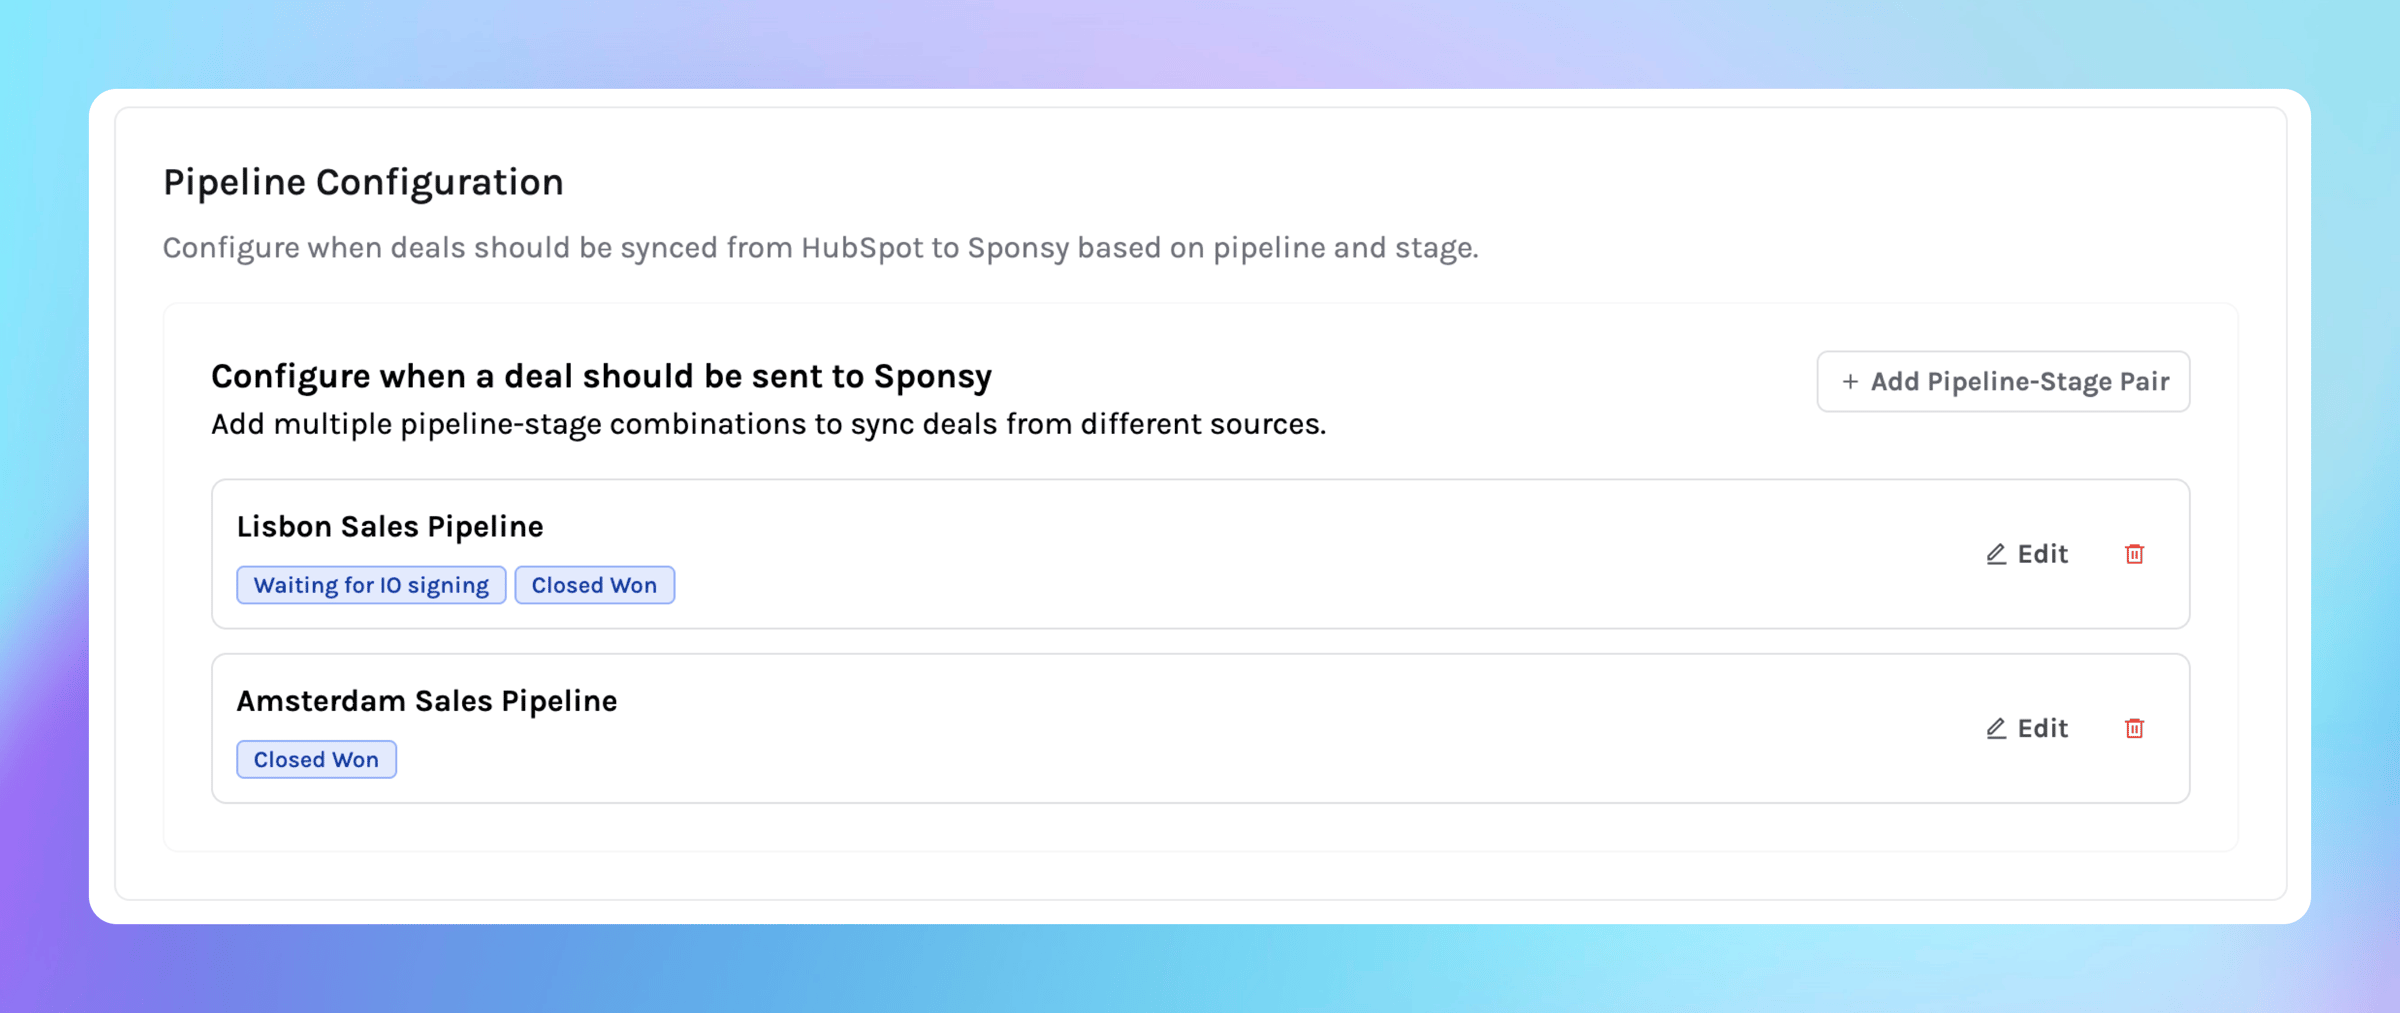Click the "Add multiple pipeline-stage combinations" subtext

click(768, 425)
